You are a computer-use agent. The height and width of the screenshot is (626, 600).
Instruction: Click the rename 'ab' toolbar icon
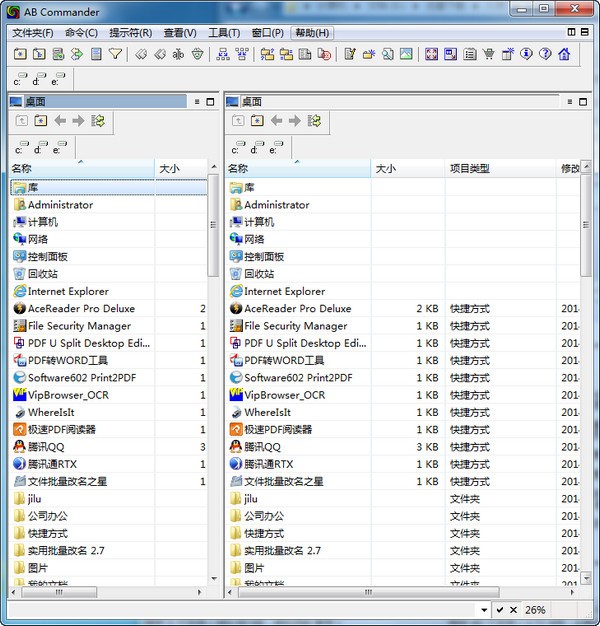click(178, 53)
